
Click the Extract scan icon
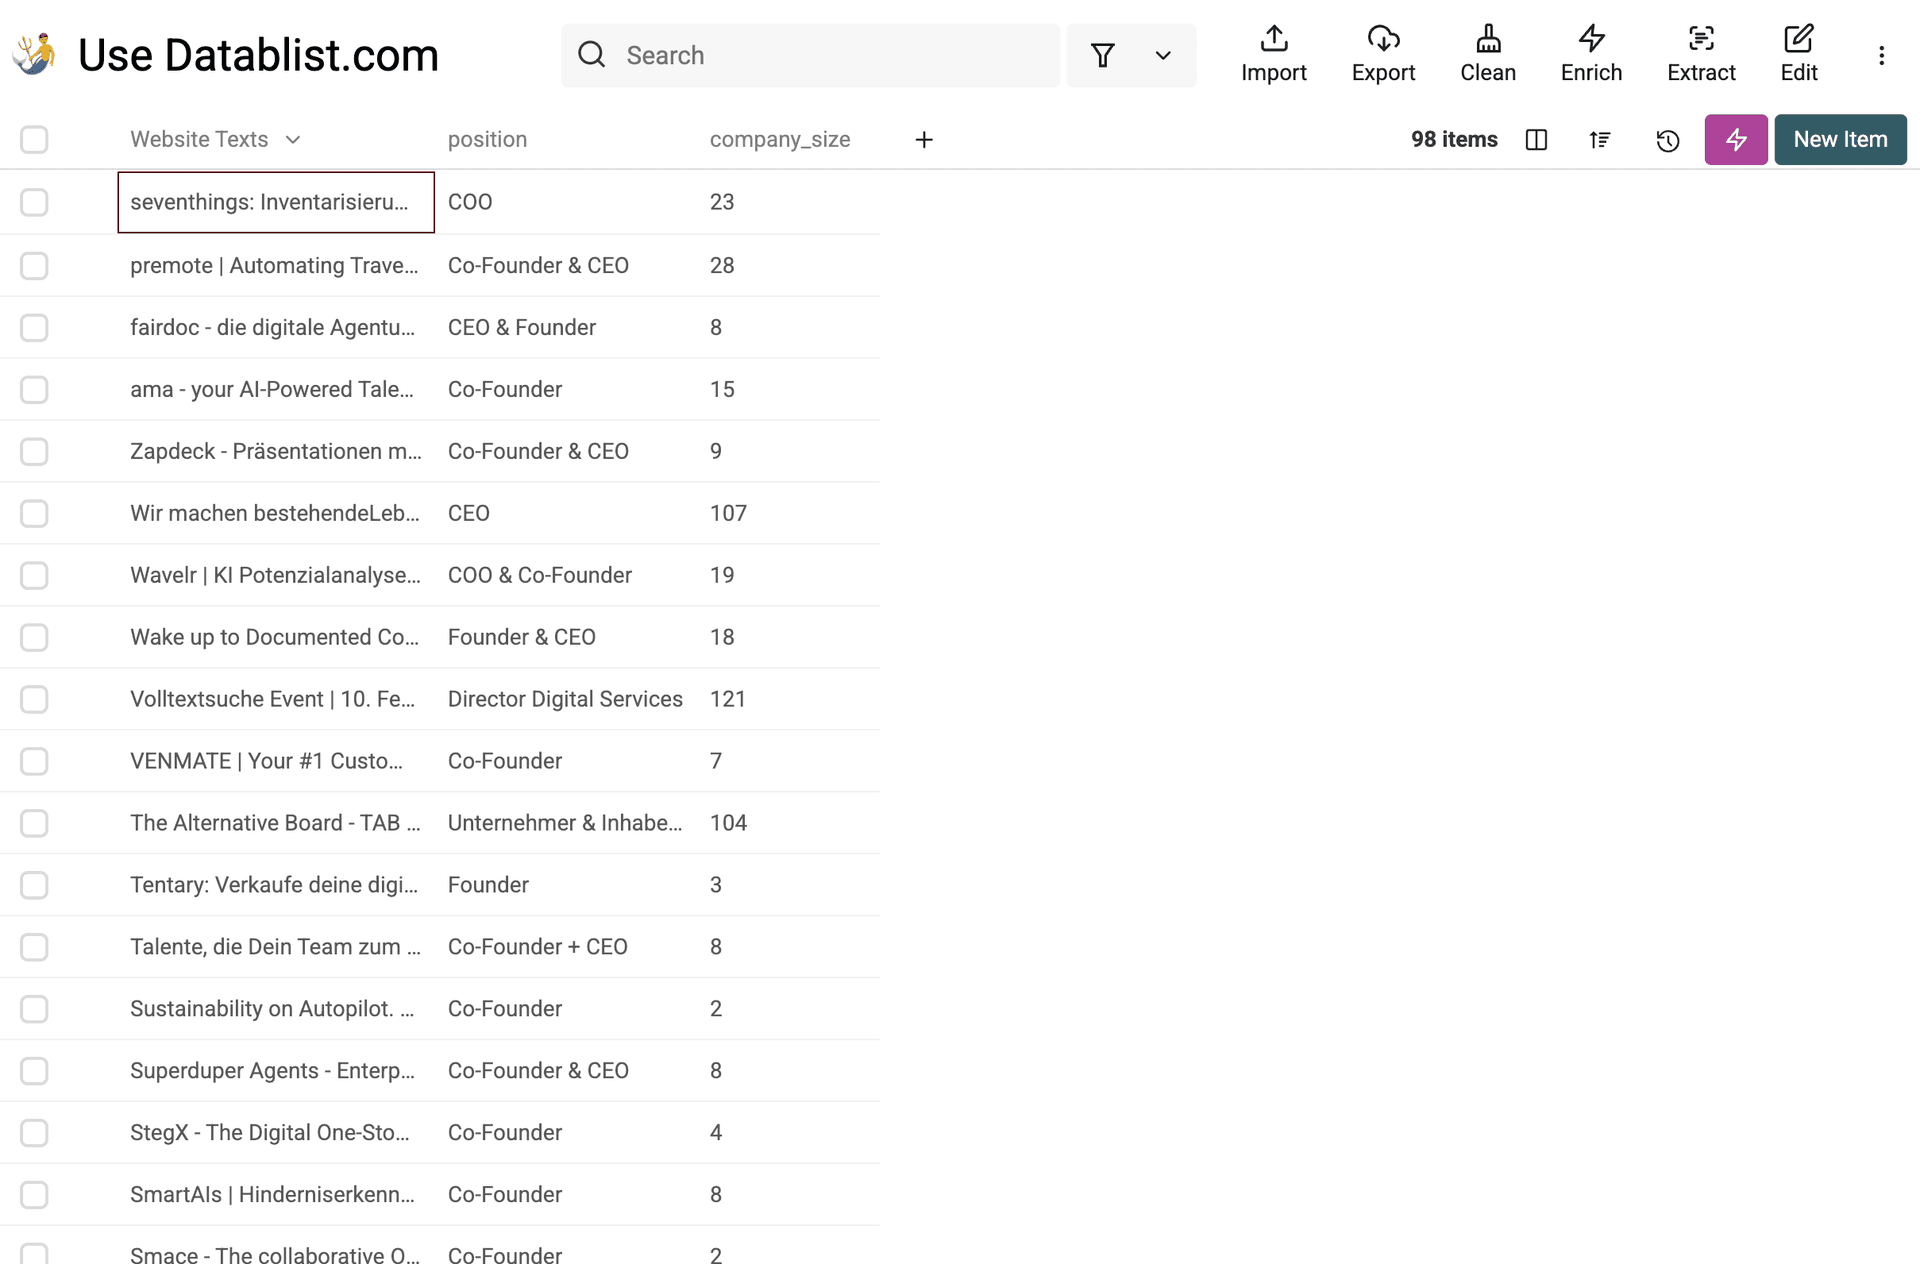coord(1700,39)
